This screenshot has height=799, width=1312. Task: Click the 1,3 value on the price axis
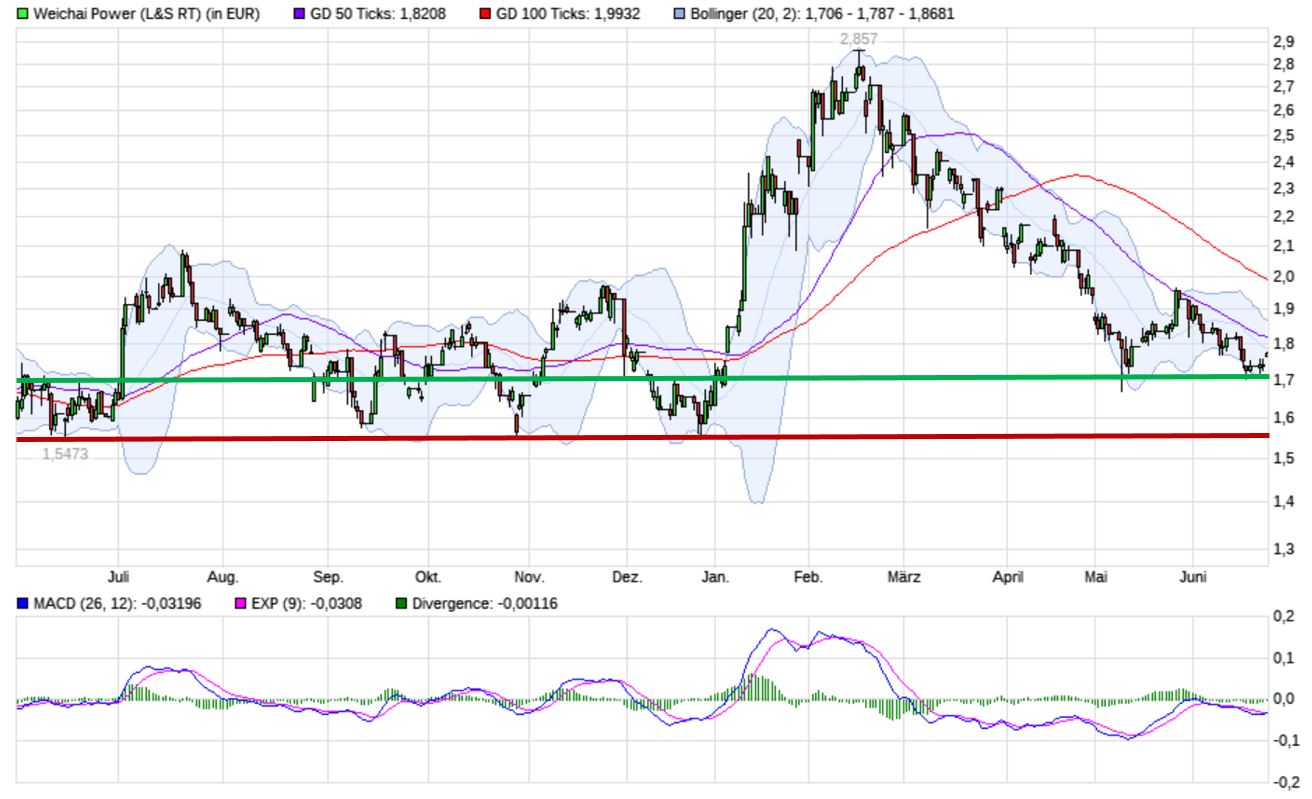point(1283,548)
